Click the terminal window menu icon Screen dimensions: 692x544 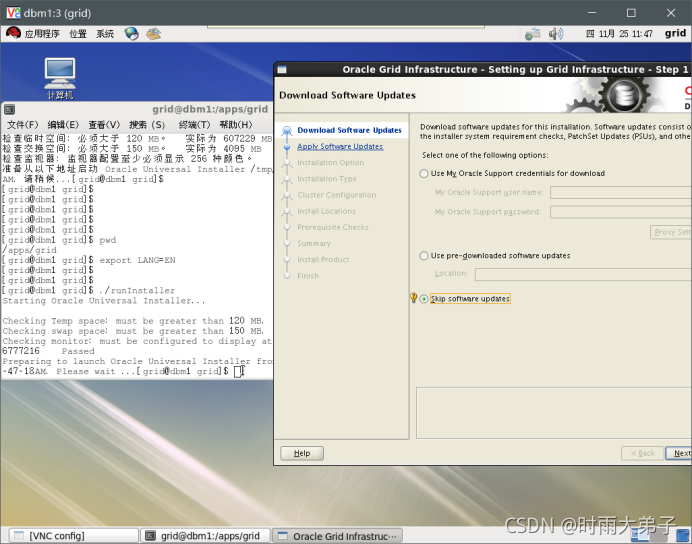click(x=9, y=109)
